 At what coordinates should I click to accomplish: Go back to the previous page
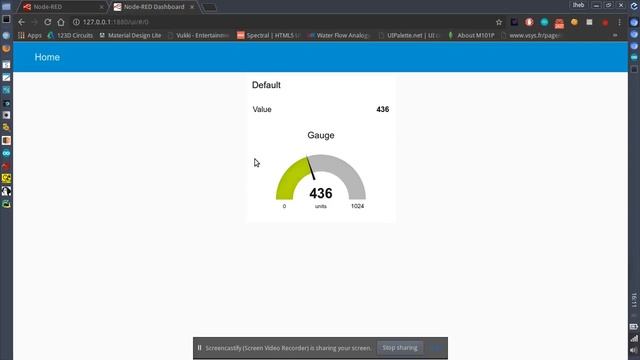21,22
